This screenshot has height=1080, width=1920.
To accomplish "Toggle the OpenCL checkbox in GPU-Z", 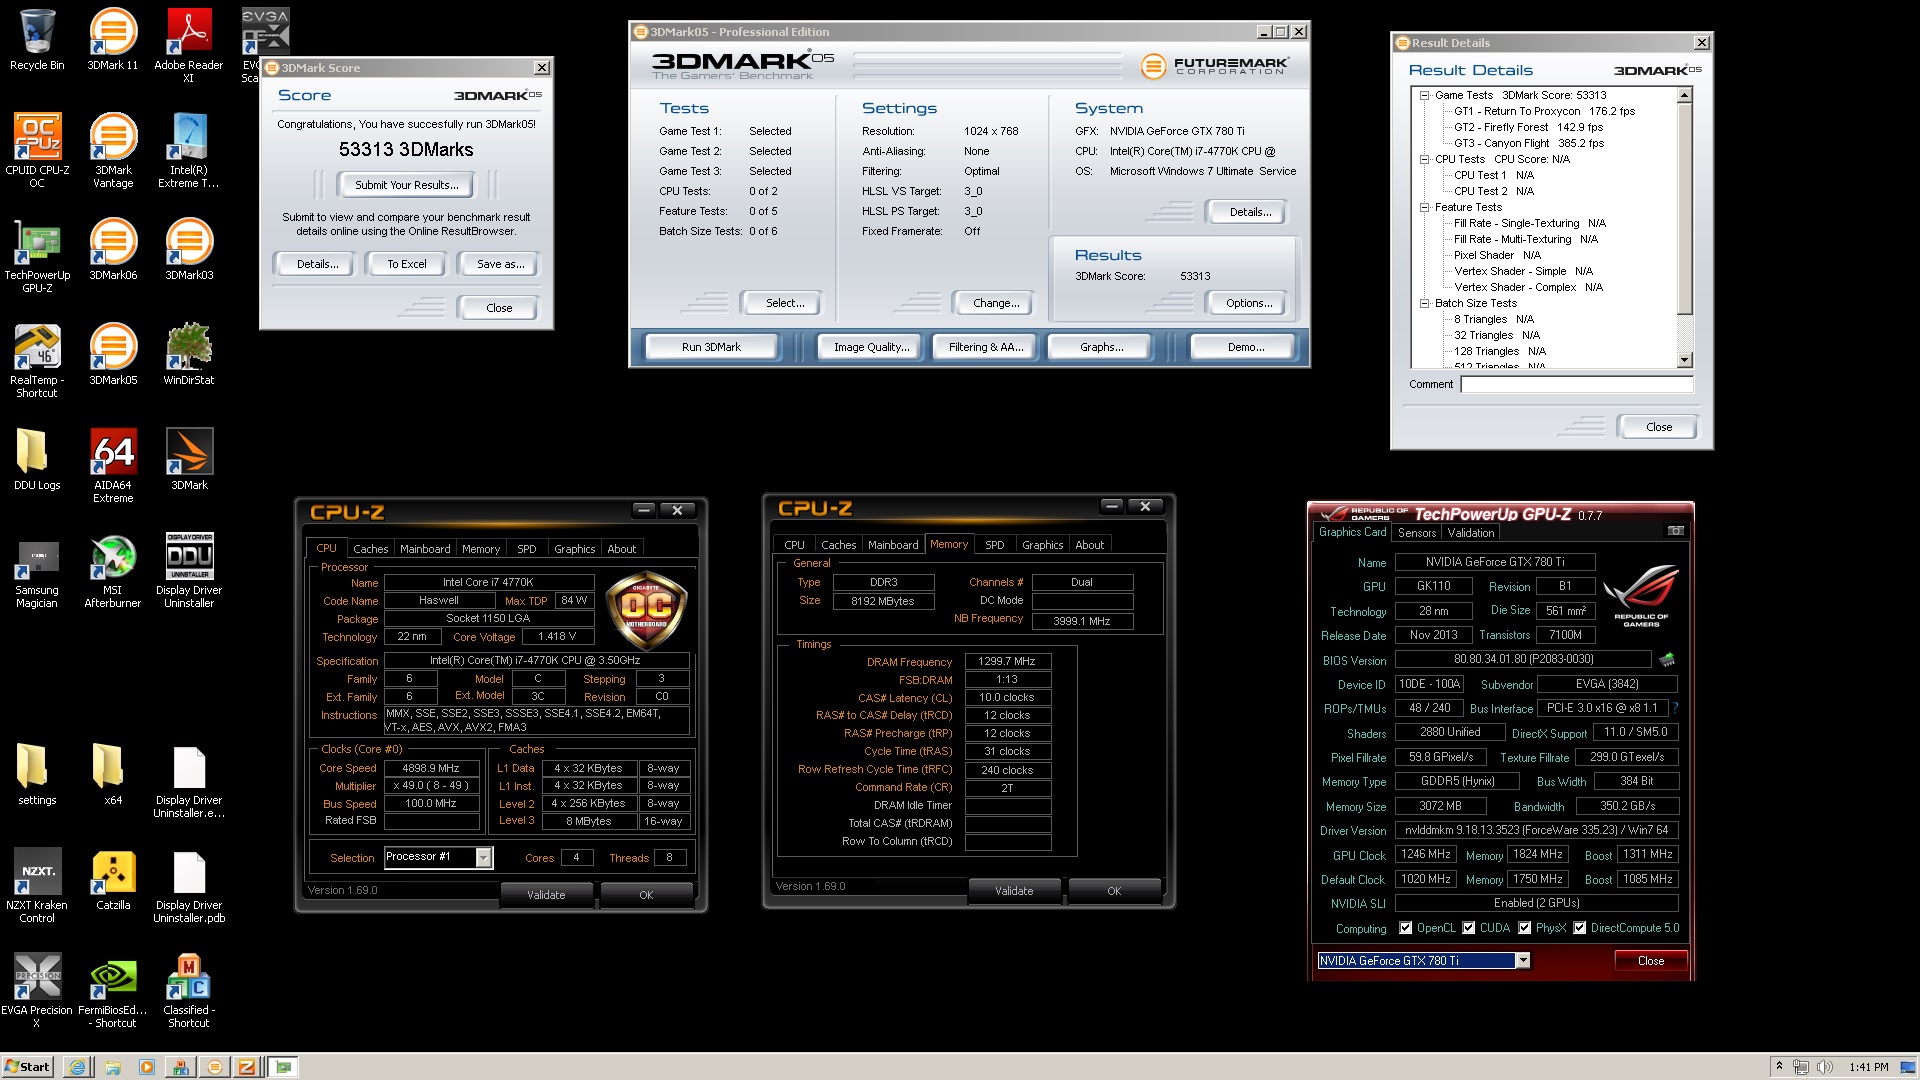I will pos(1405,928).
